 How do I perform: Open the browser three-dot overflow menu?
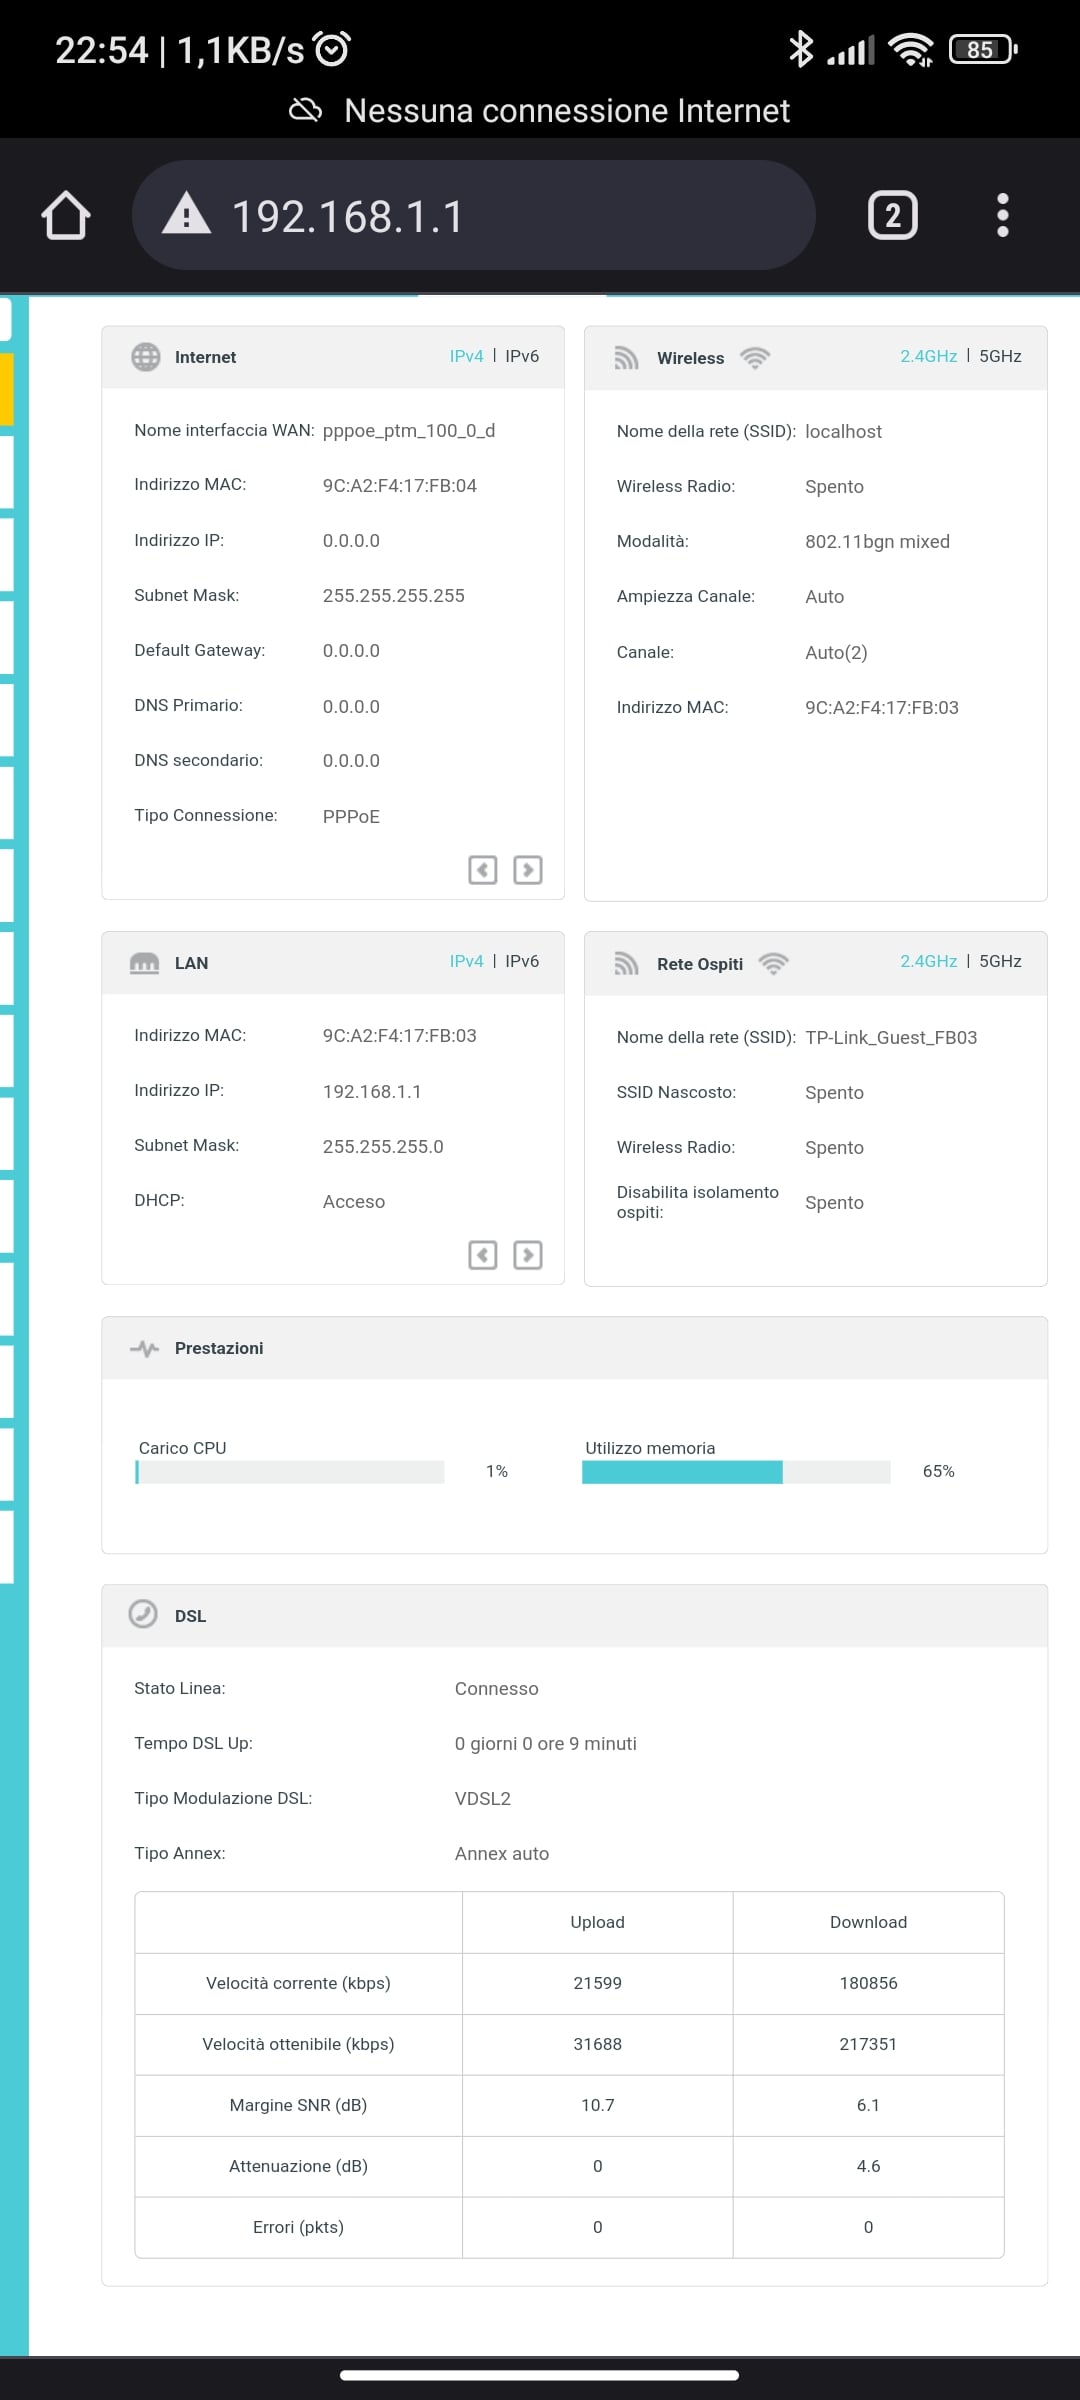click(x=1002, y=216)
